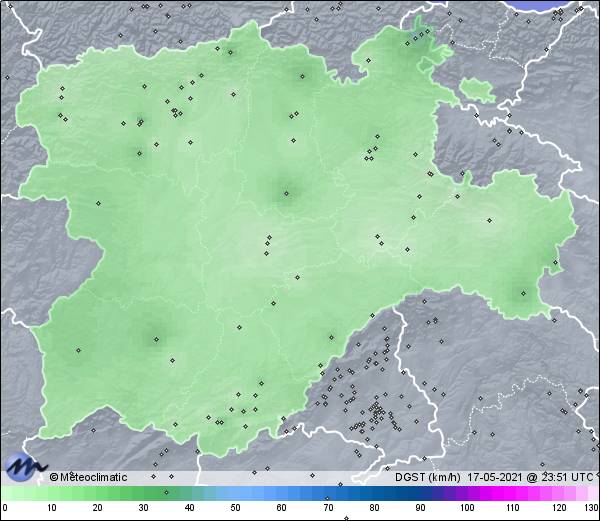The height and width of the screenshot is (521, 600).
Task: Click the scale label 90
Action: pos(420,508)
